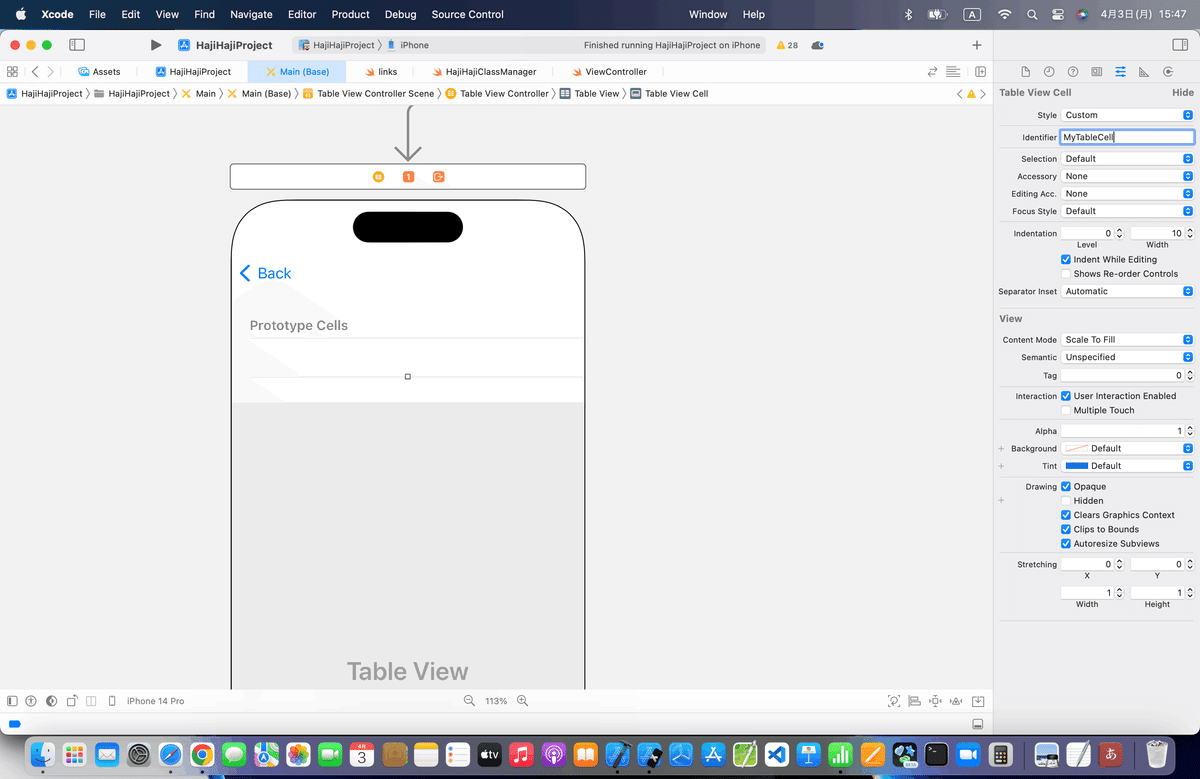Click Table View in the jump bar

click(x=589, y=93)
